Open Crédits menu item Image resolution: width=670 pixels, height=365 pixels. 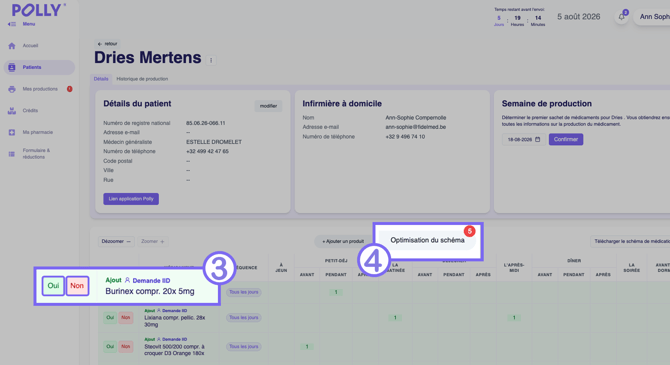click(30, 110)
